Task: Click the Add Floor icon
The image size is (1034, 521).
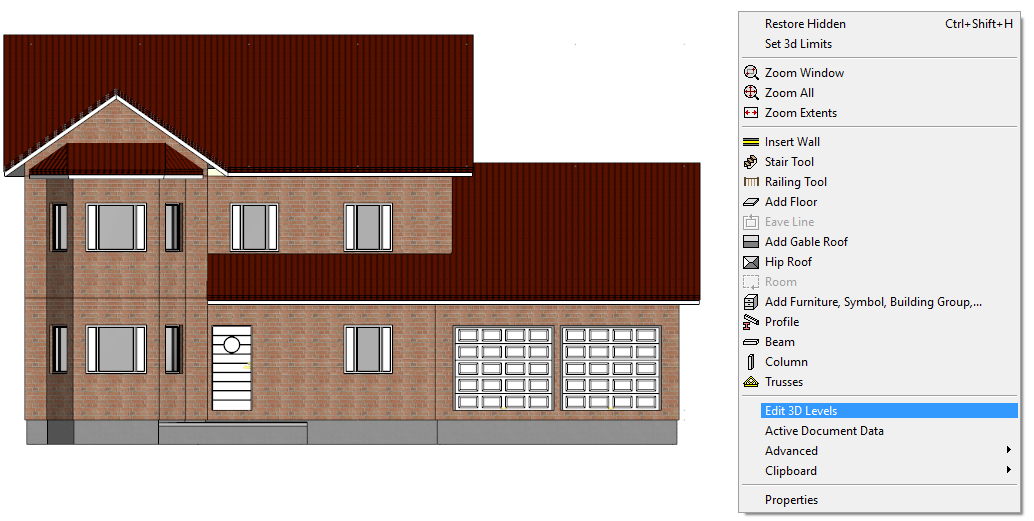Action: pos(750,202)
